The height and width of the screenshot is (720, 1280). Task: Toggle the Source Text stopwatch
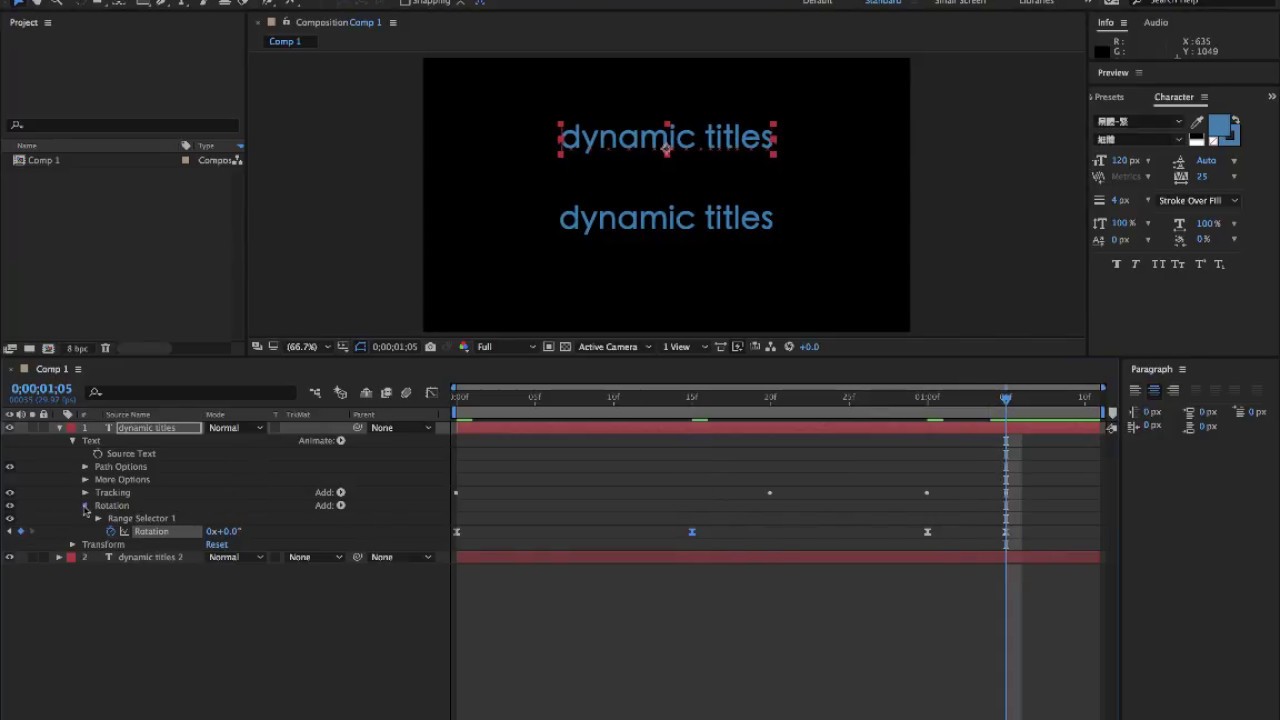click(x=98, y=454)
